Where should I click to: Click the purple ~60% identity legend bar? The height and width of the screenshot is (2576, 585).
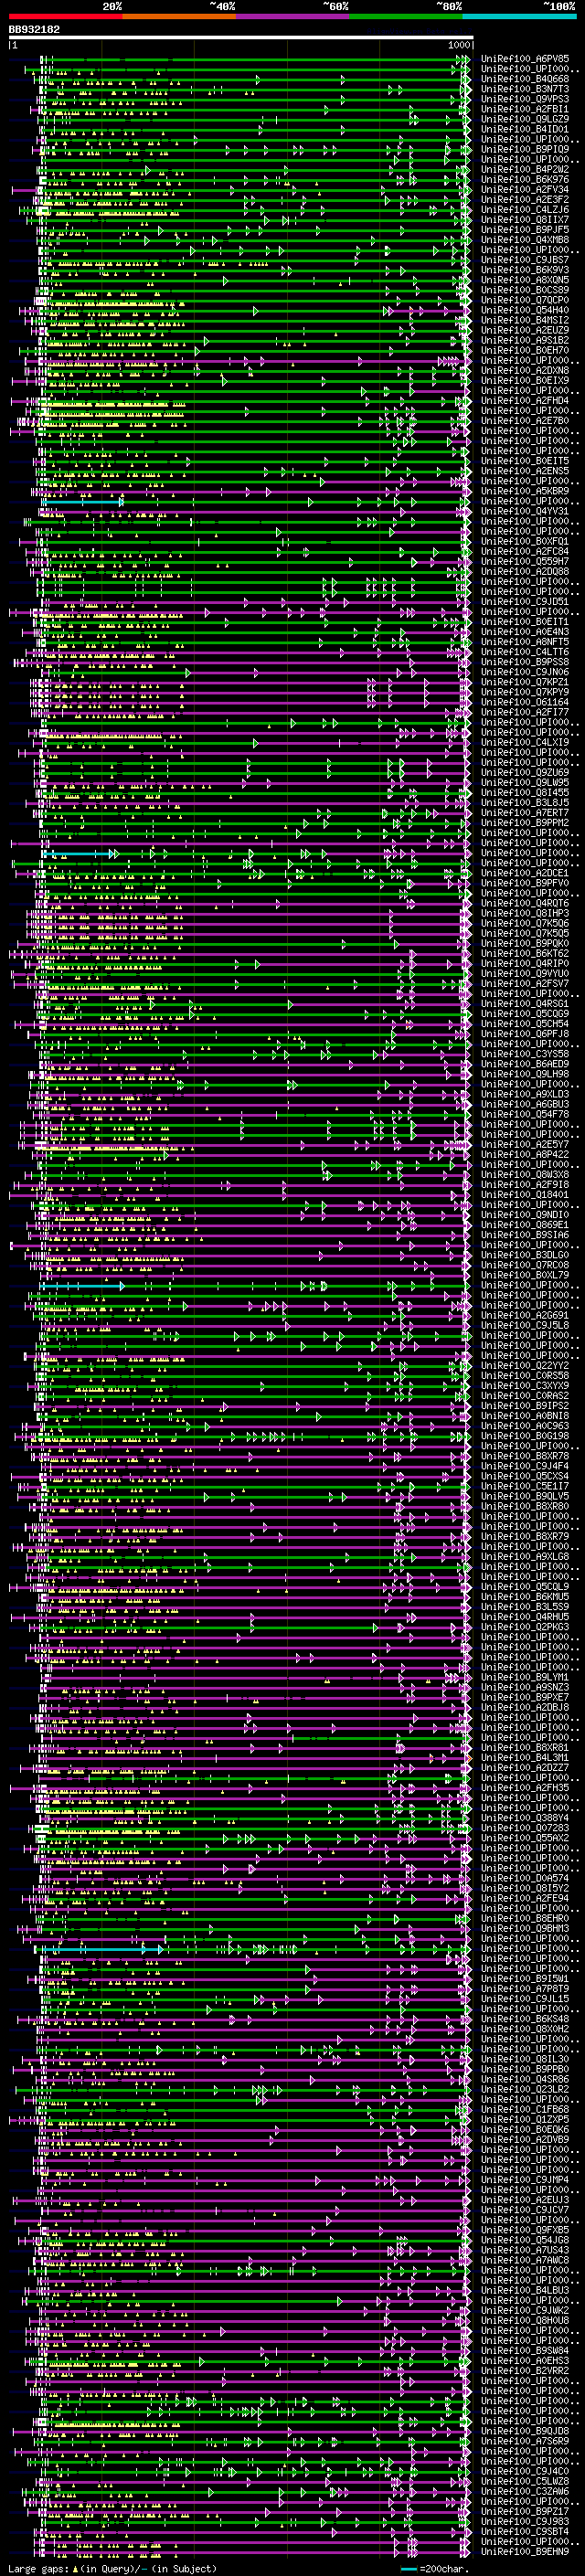[293, 16]
